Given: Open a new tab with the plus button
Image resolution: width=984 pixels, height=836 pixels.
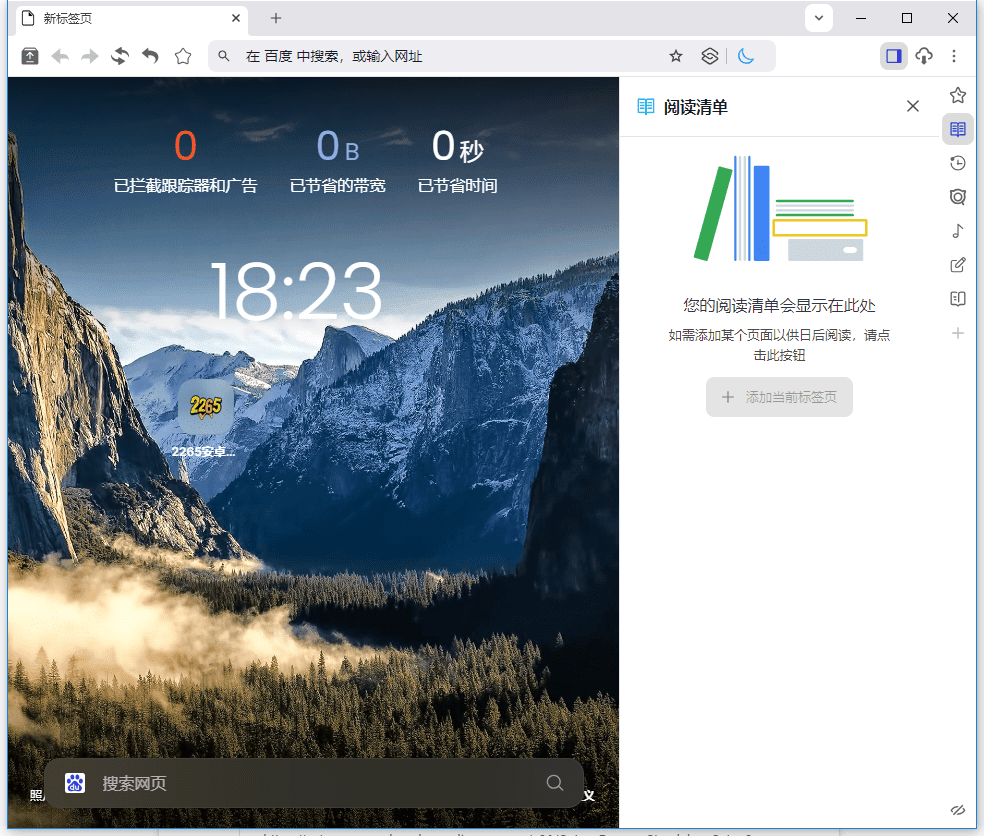Looking at the screenshot, I should tap(274, 18).
